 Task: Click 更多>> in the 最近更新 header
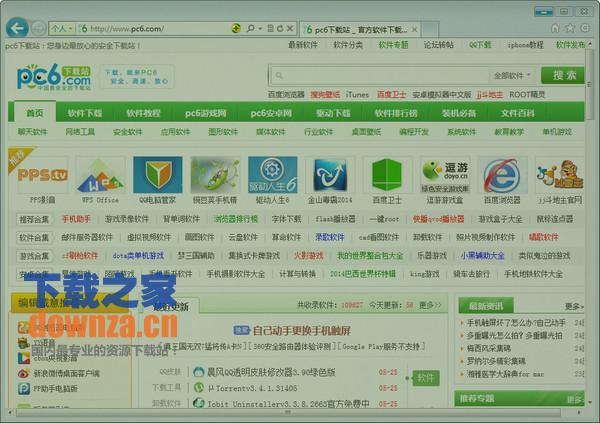pyautogui.click(x=430, y=305)
